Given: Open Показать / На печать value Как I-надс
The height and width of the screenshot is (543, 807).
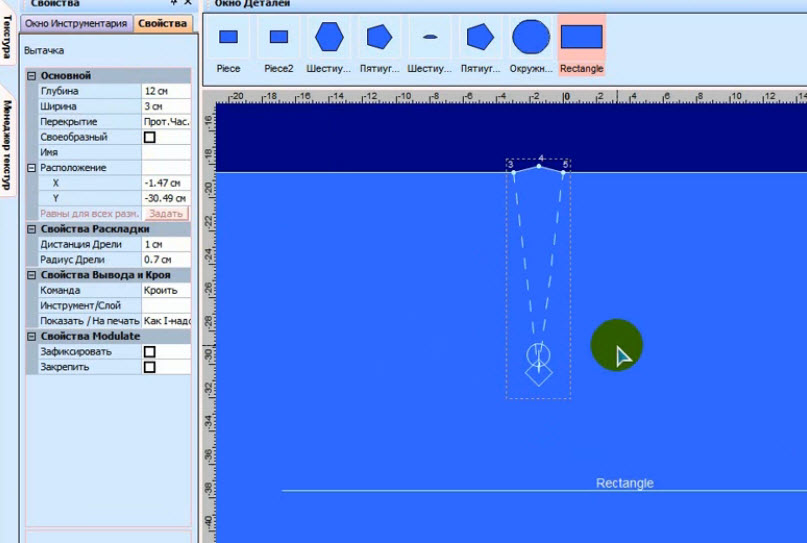Looking at the screenshot, I should [166, 321].
